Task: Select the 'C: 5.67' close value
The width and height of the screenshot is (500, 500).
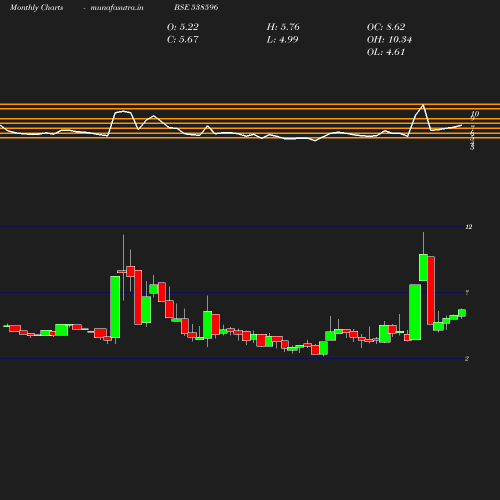Action: click(183, 39)
